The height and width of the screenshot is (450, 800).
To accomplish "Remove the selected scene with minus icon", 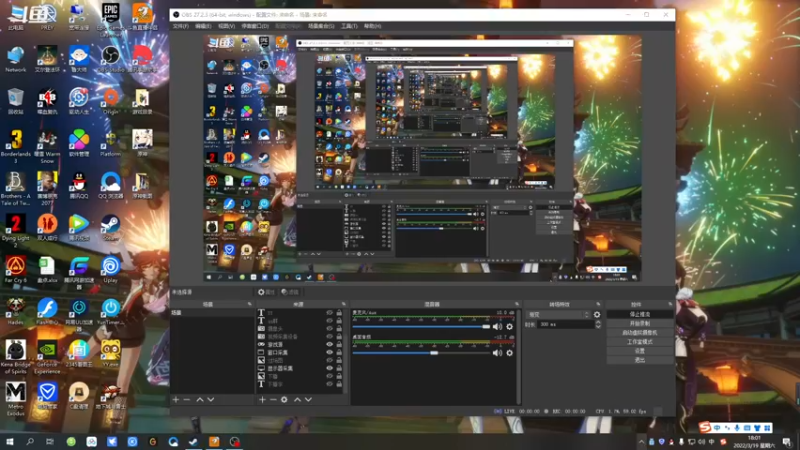I will click(187, 399).
